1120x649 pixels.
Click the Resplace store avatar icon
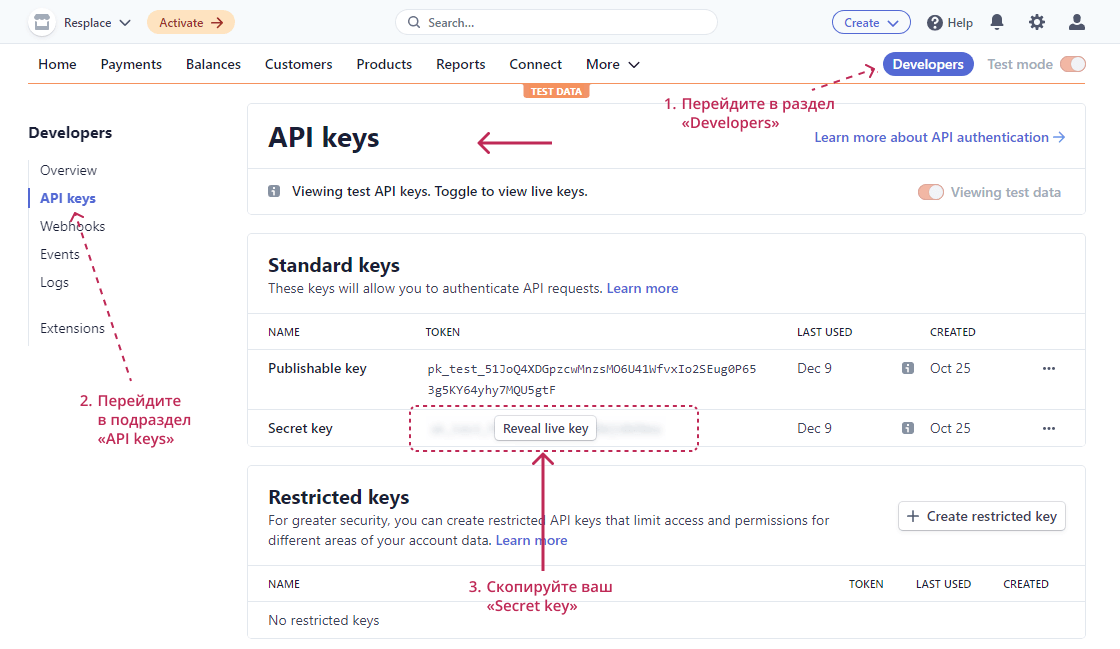[x=42, y=23]
